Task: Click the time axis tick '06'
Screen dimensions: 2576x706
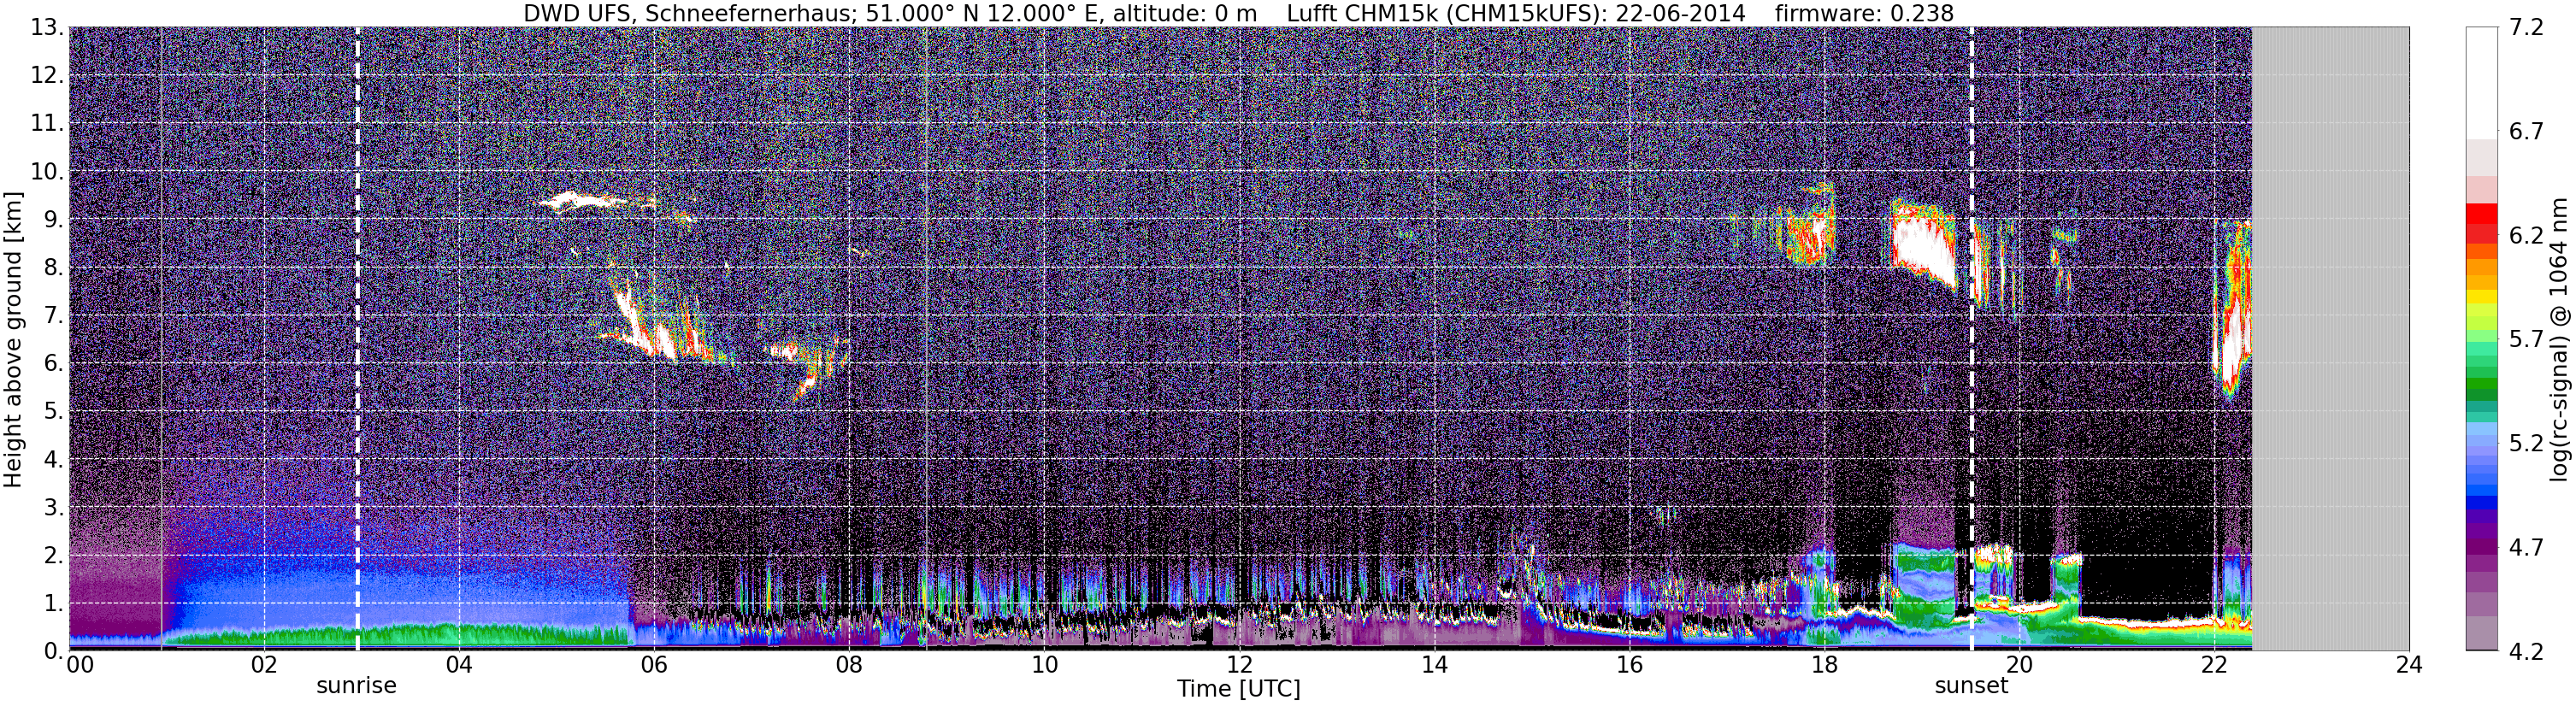Action: [x=654, y=665]
